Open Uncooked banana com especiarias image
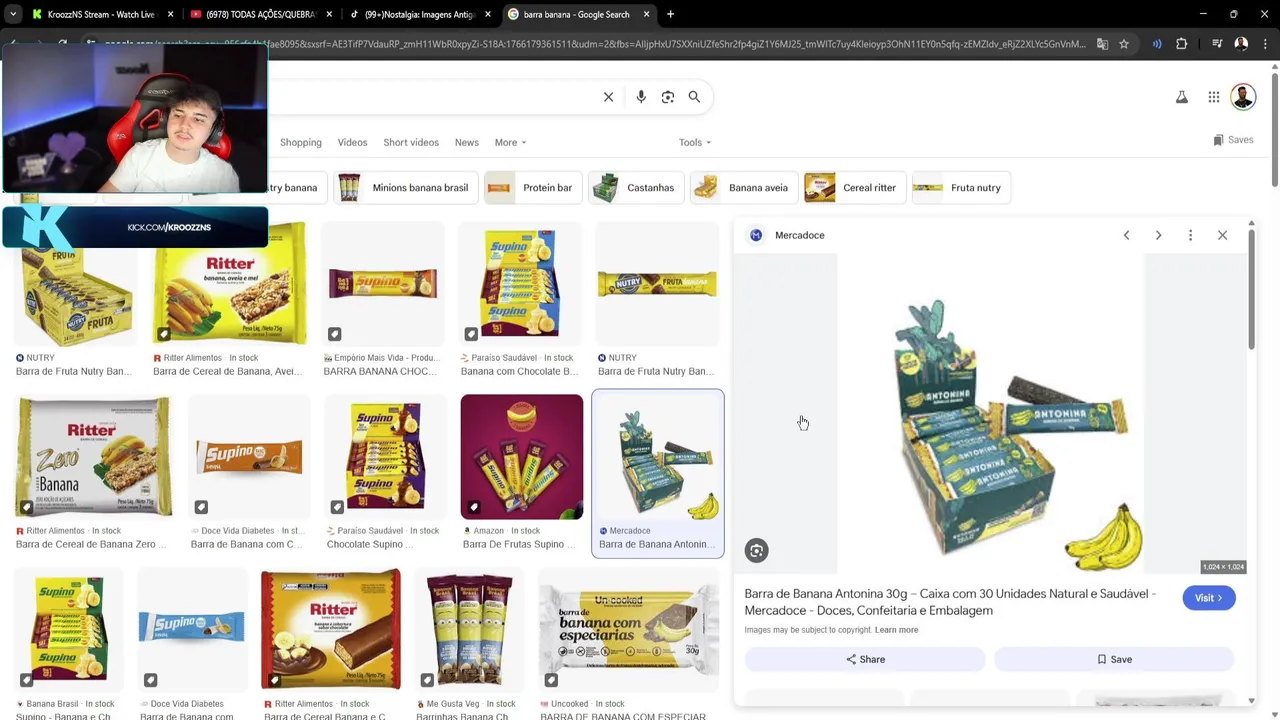This screenshot has height=720, width=1280. (x=629, y=630)
